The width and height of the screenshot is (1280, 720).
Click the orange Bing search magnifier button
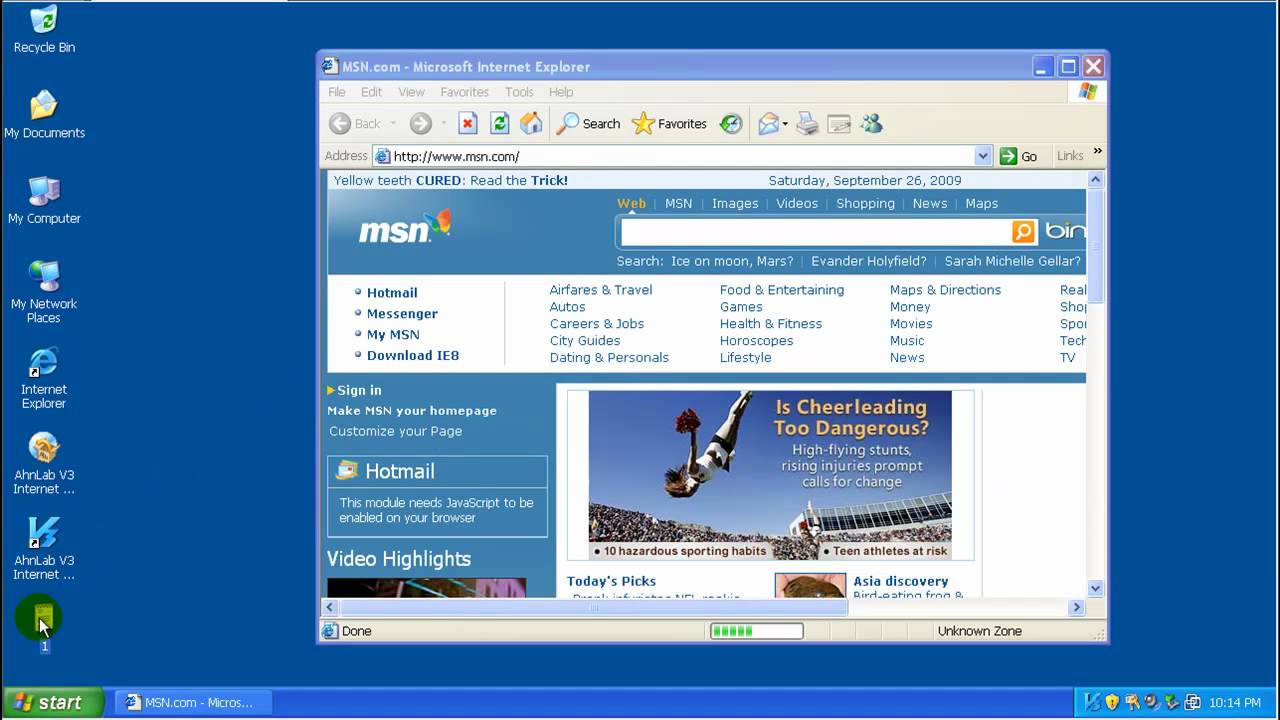point(1024,232)
